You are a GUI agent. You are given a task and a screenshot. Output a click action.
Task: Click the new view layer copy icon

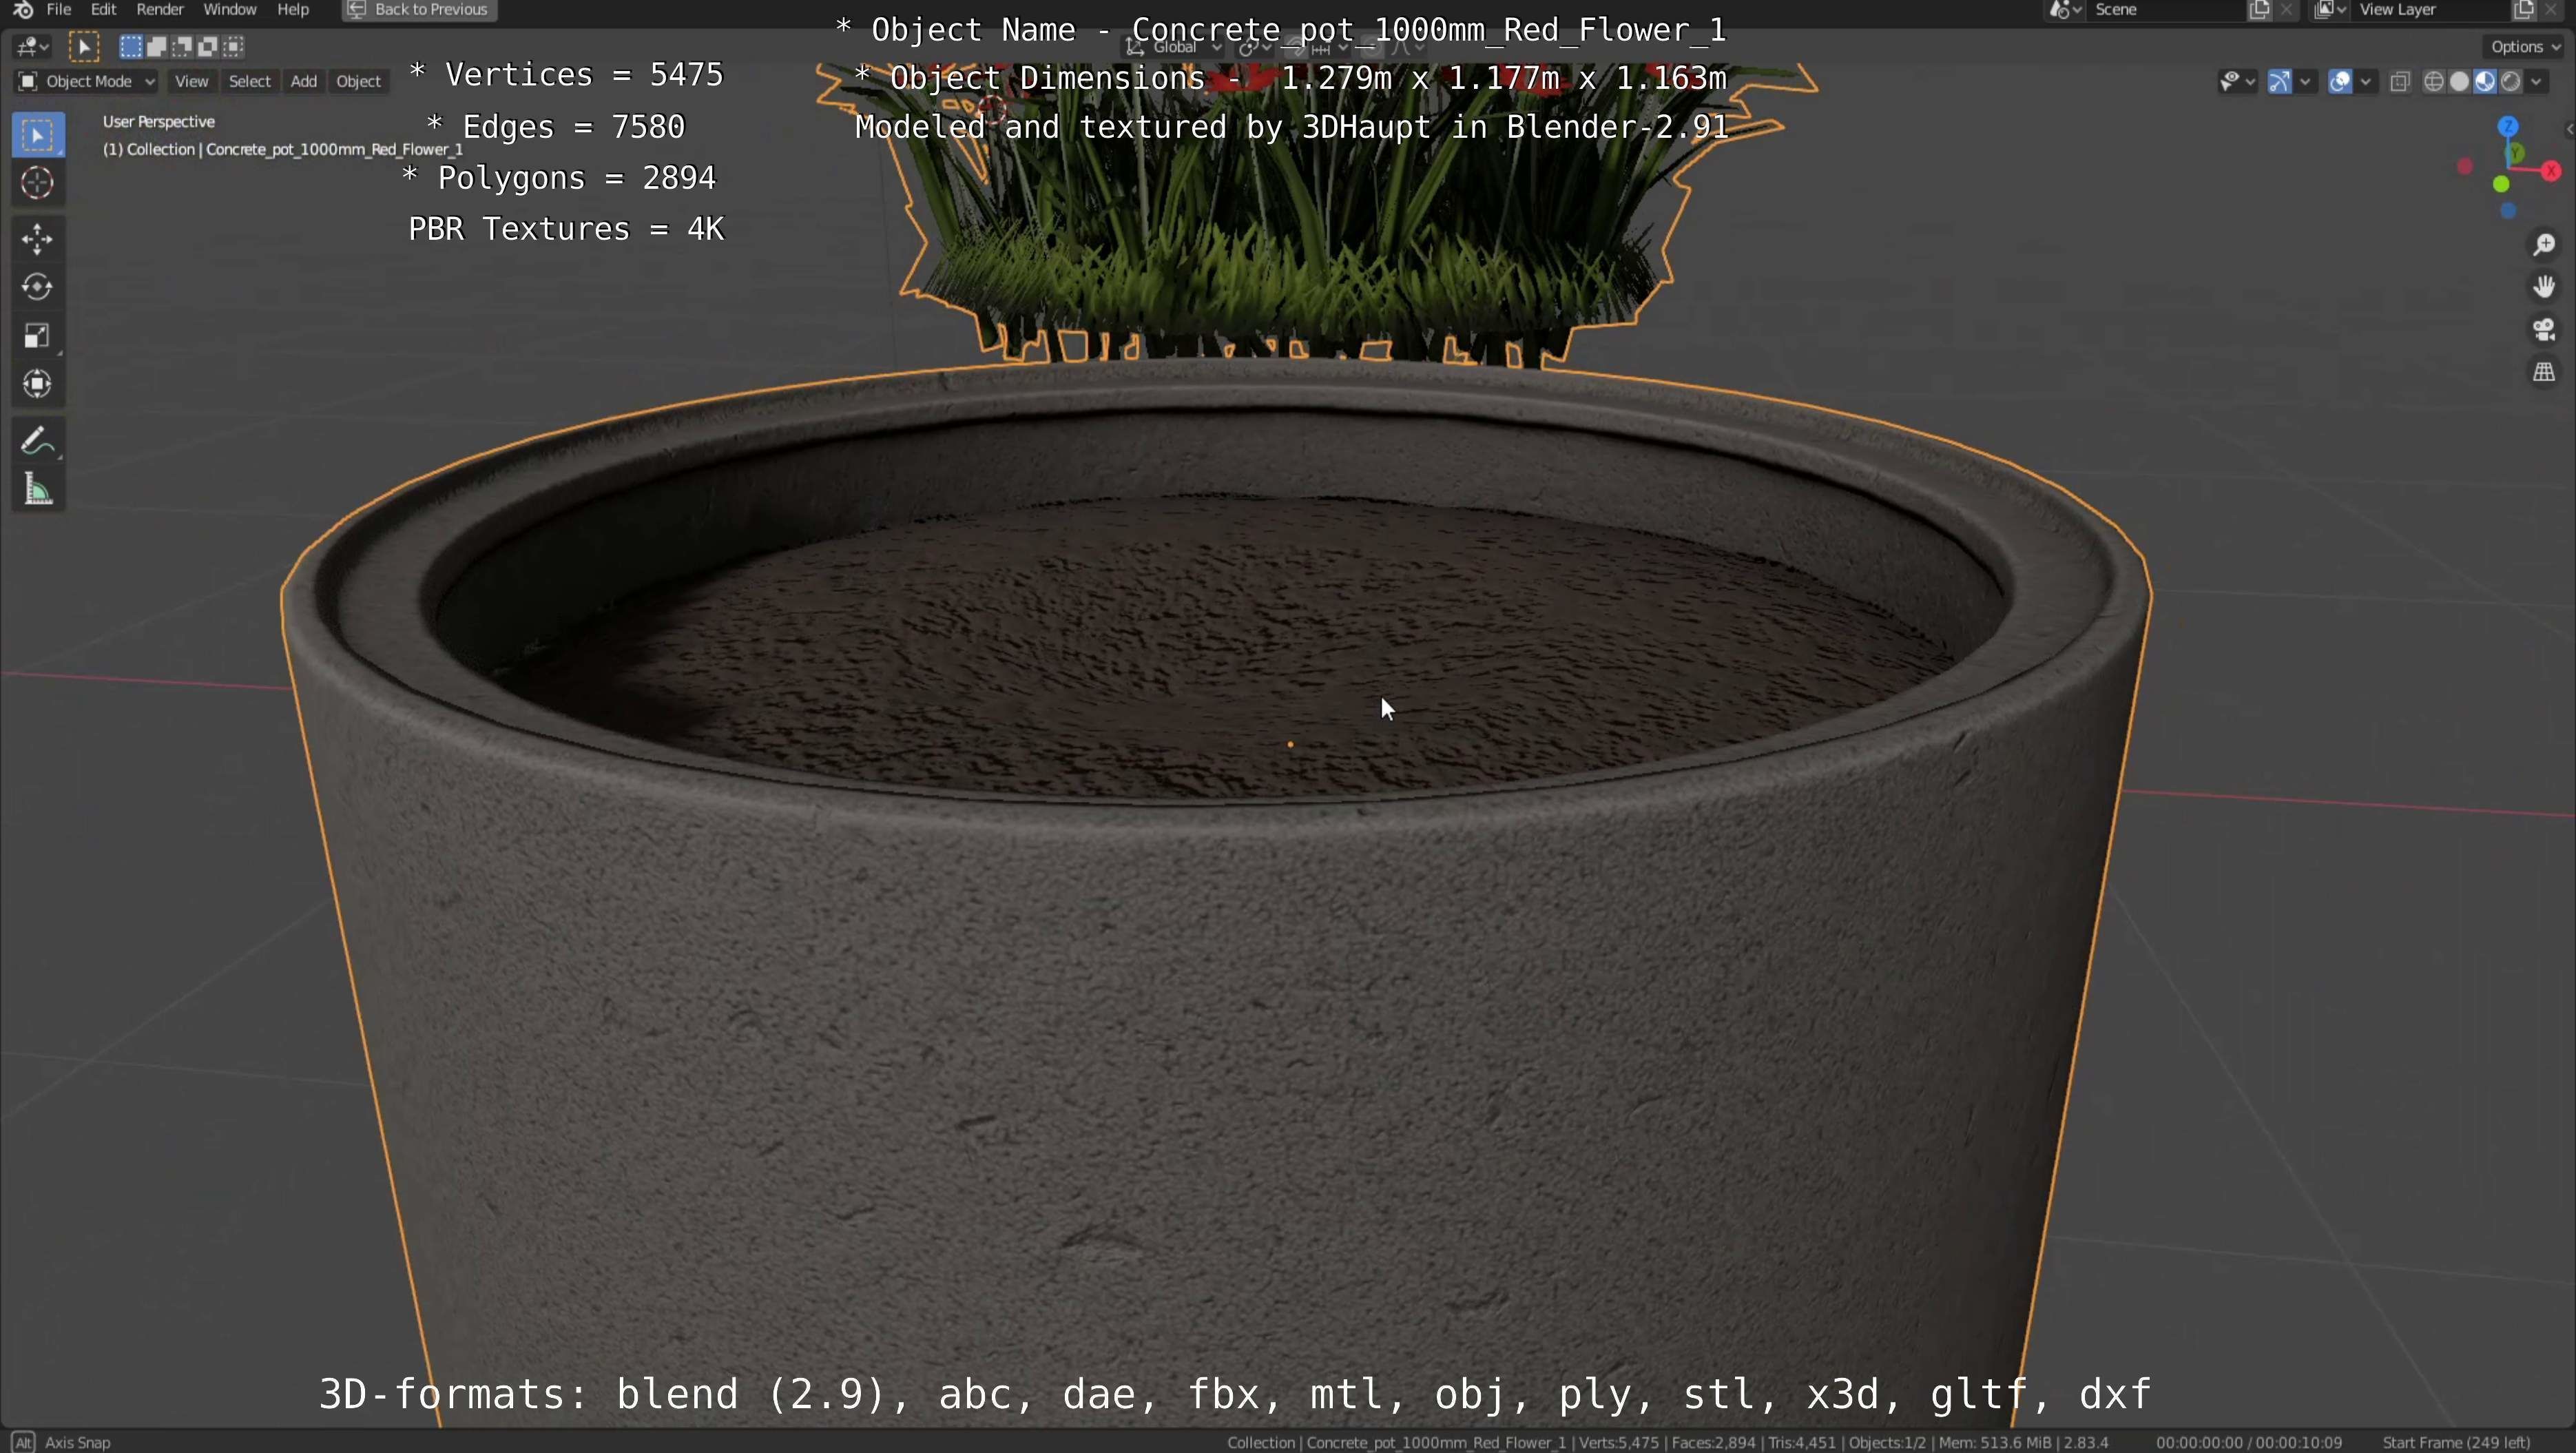pyautogui.click(x=2523, y=10)
